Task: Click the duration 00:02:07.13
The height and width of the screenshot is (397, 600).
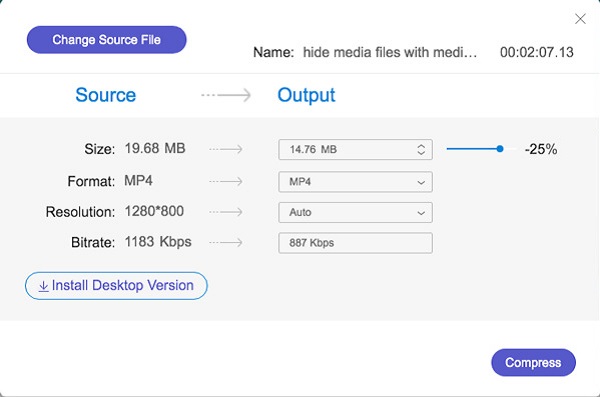Action: (x=536, y=52)
